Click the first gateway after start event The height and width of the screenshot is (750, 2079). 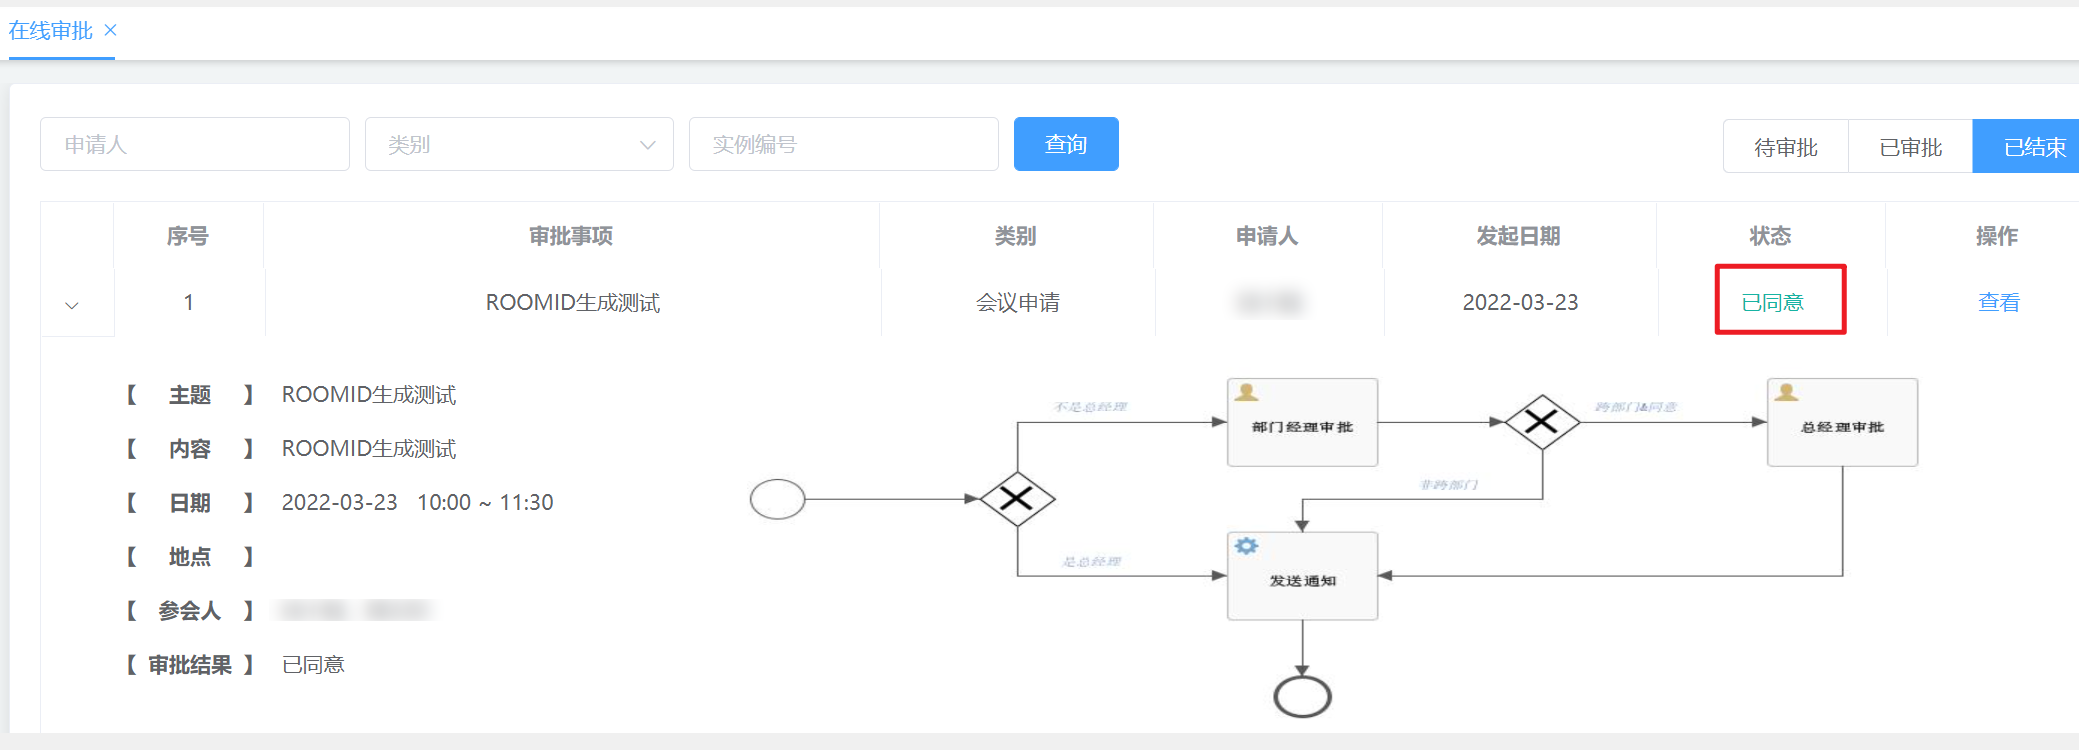coord(1017,499)
